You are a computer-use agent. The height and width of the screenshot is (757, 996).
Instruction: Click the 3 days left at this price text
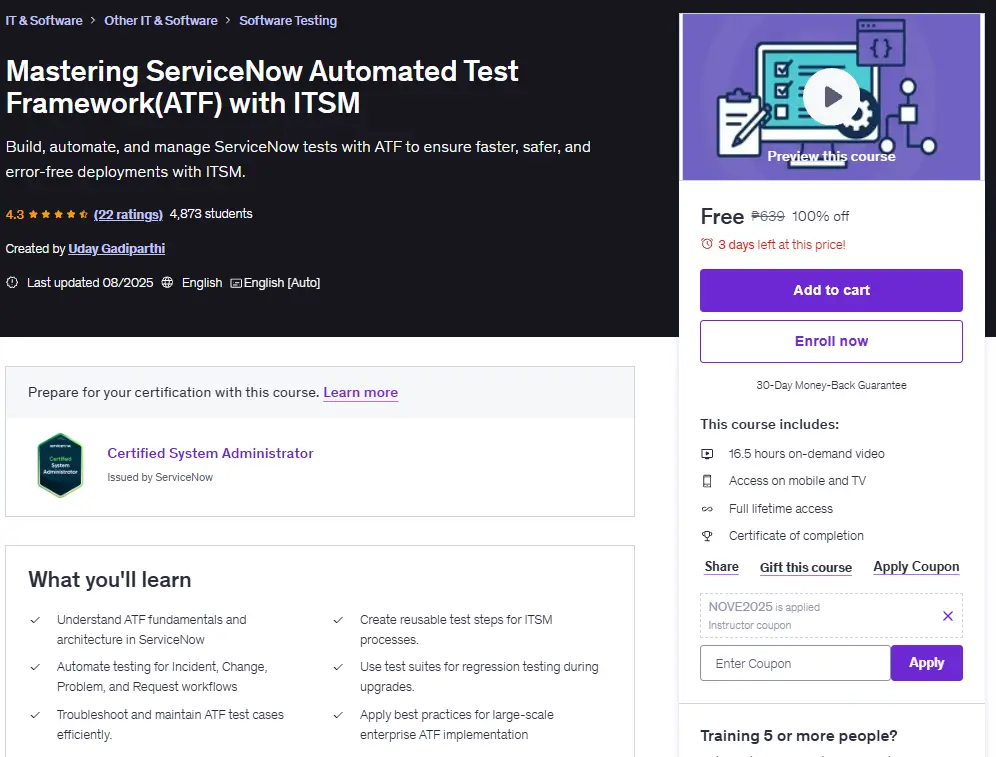(x=781, y=245)
